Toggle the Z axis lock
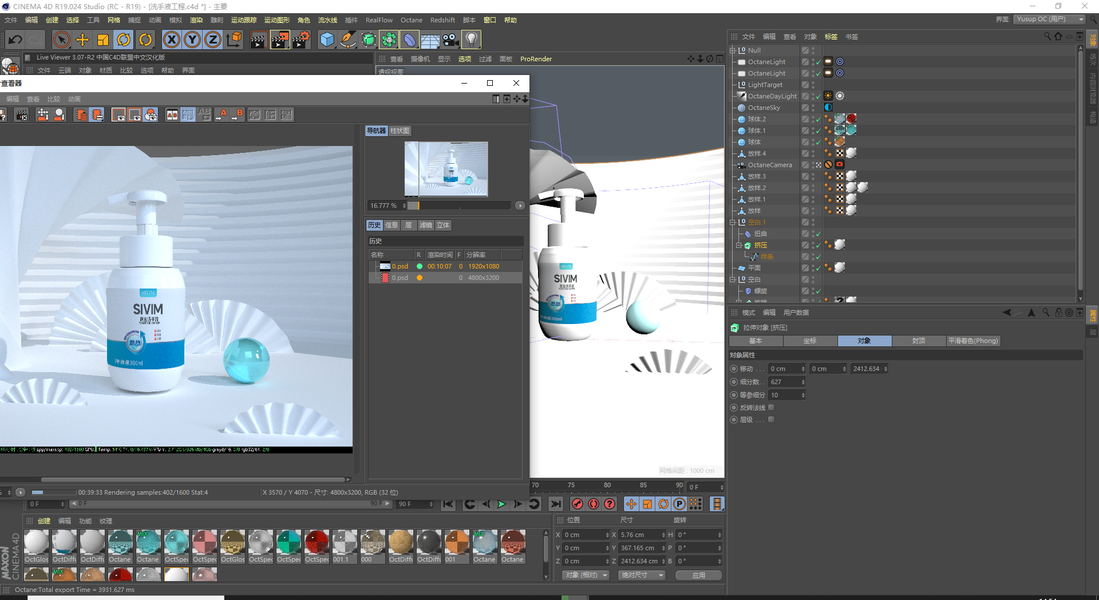Image resolution: width=1099 pixels, height=600 pixels. (212, 40)
